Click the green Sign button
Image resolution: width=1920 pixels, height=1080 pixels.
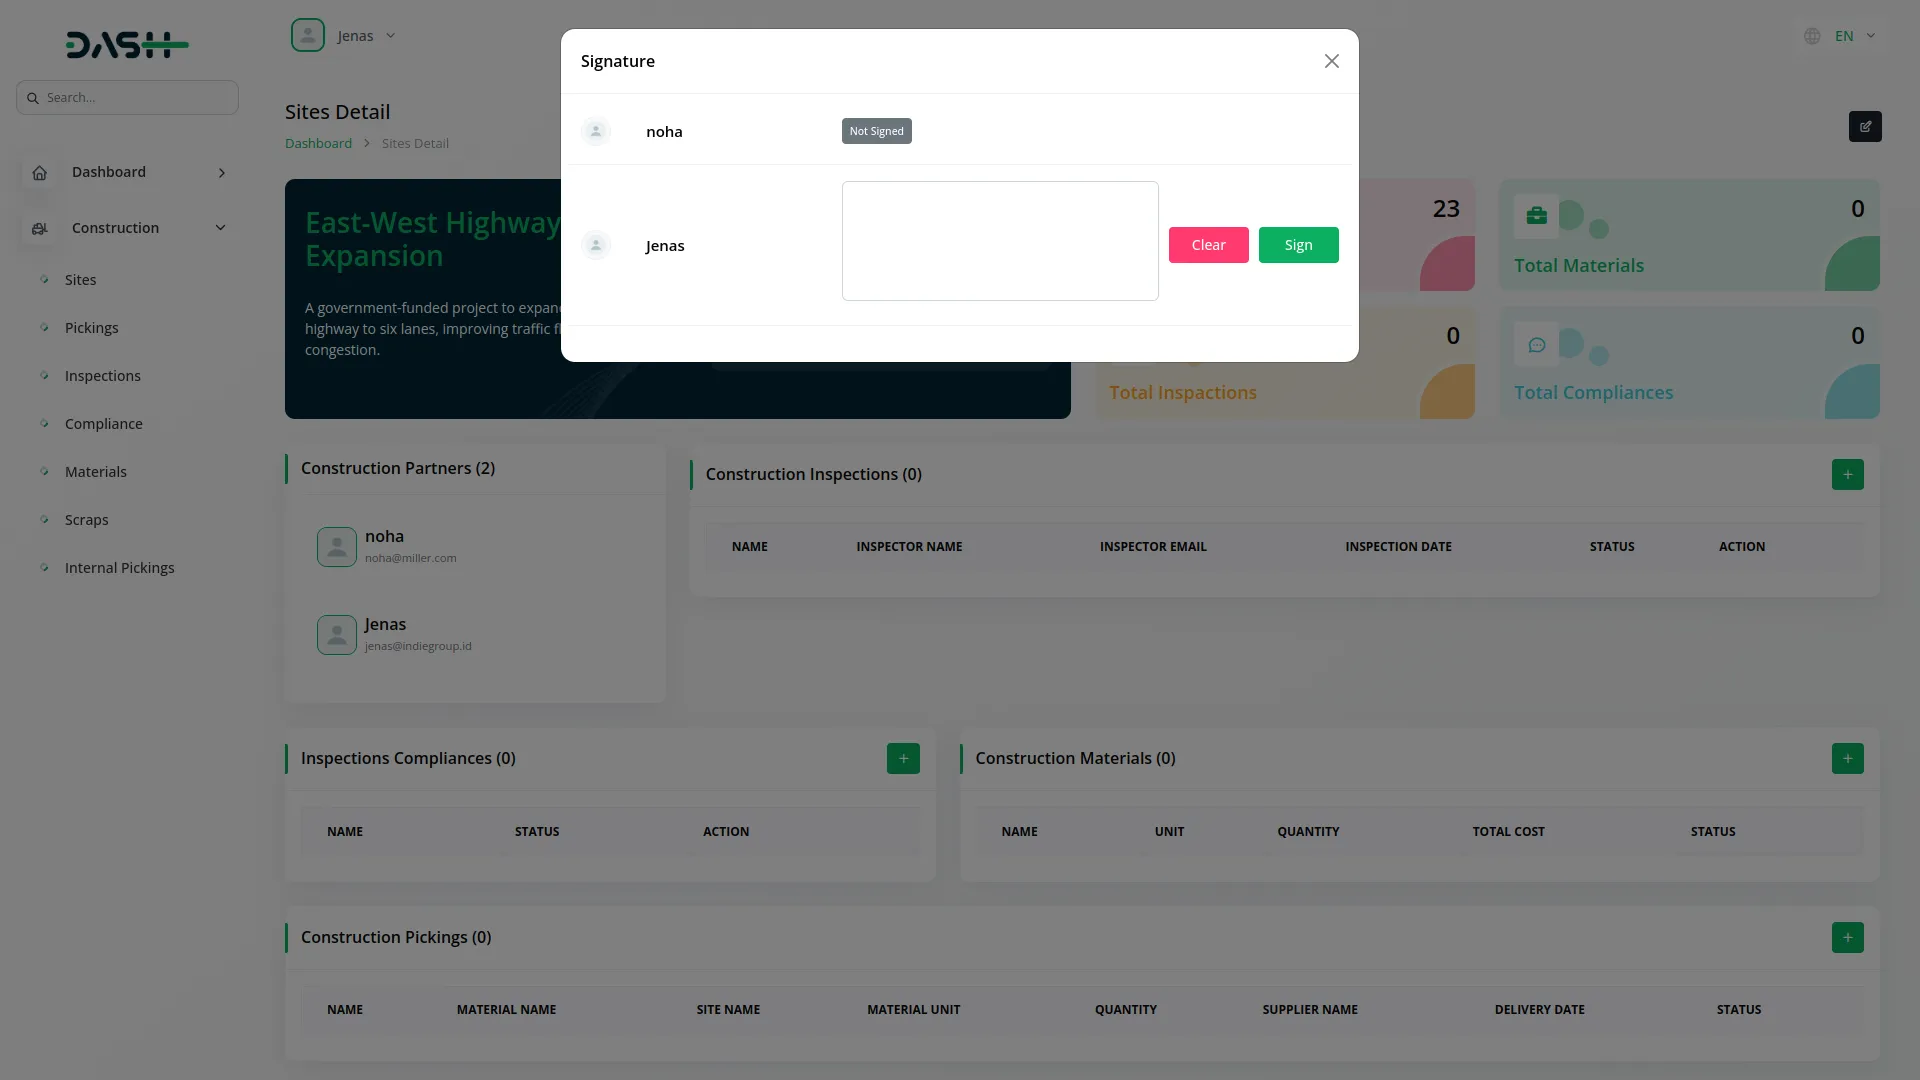tap(1298, 245)
